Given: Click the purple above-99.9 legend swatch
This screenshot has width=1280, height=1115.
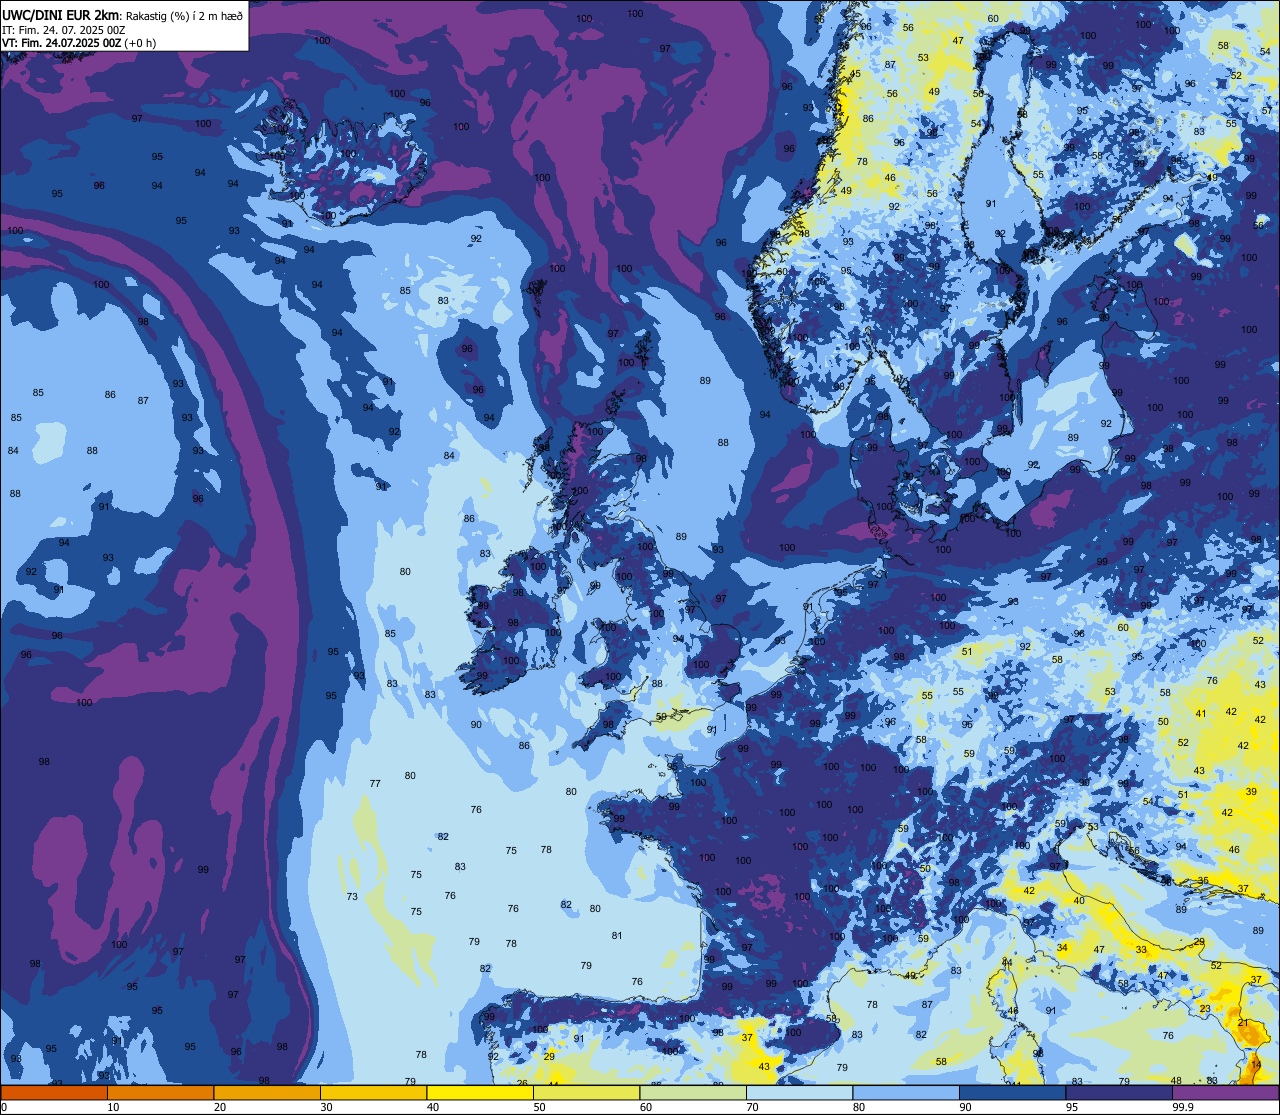Looking at the screenshot, I should pos(1225,1092).
